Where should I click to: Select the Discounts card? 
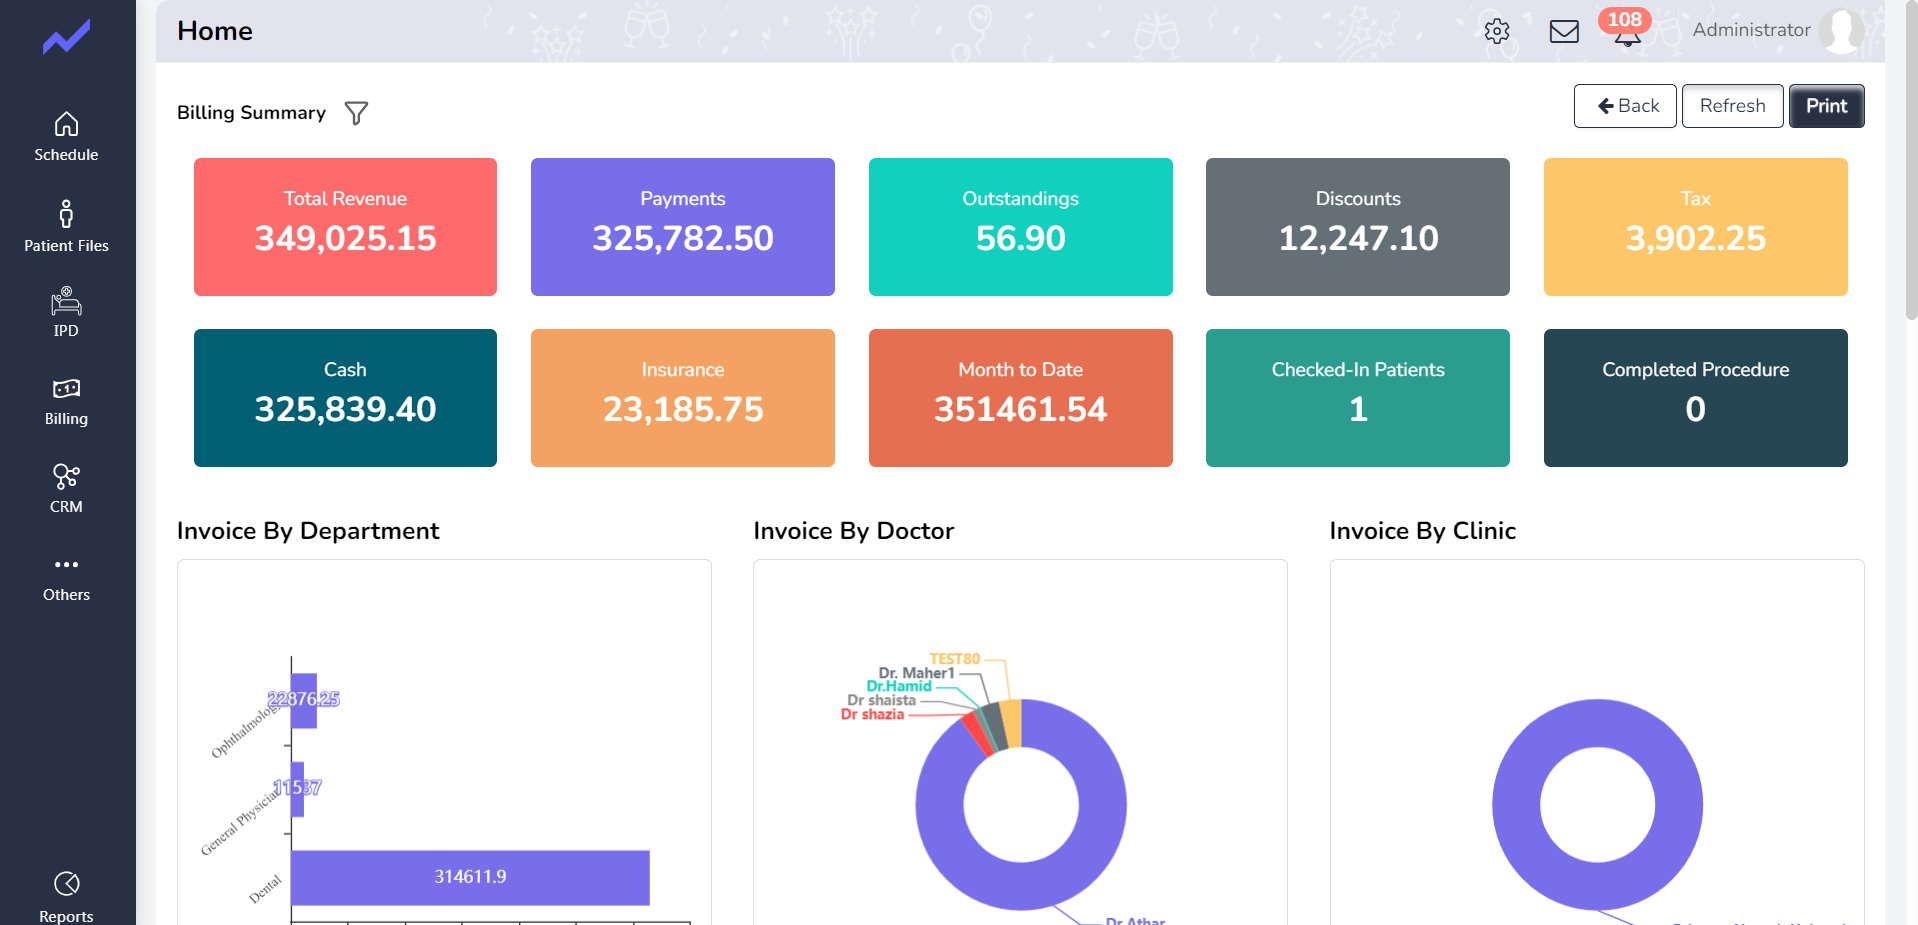tap(1358, 227)
